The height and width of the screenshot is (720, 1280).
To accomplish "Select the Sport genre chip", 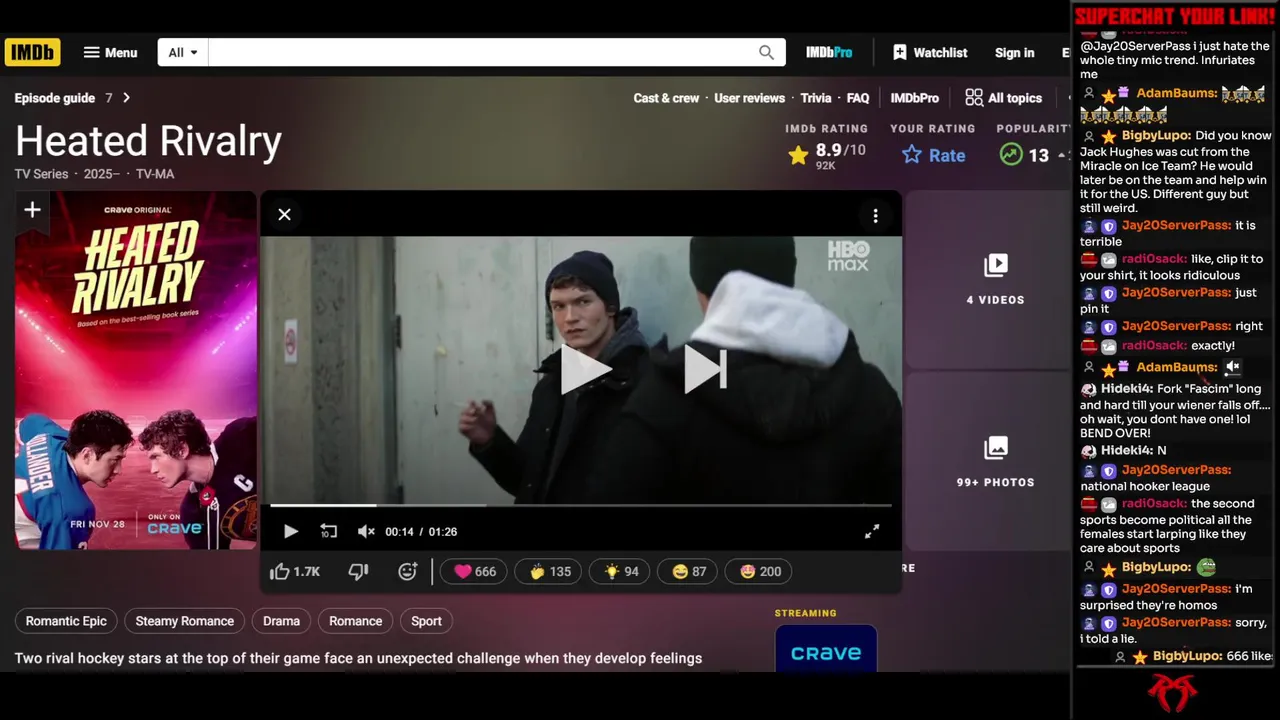I will (426, 621).
